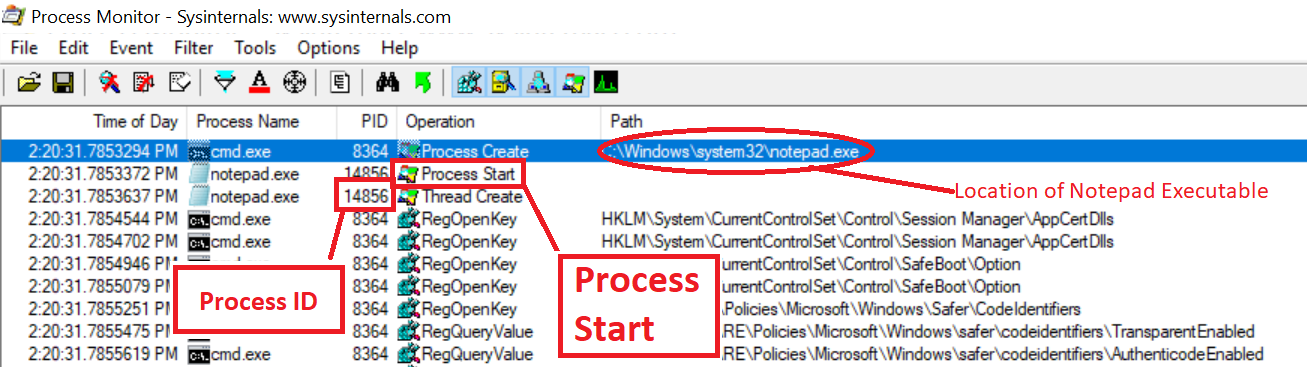1309x367 pixels.
Task: Click the notepad icon in the 2:20:31.7853637 row
Action: [198, 197]
